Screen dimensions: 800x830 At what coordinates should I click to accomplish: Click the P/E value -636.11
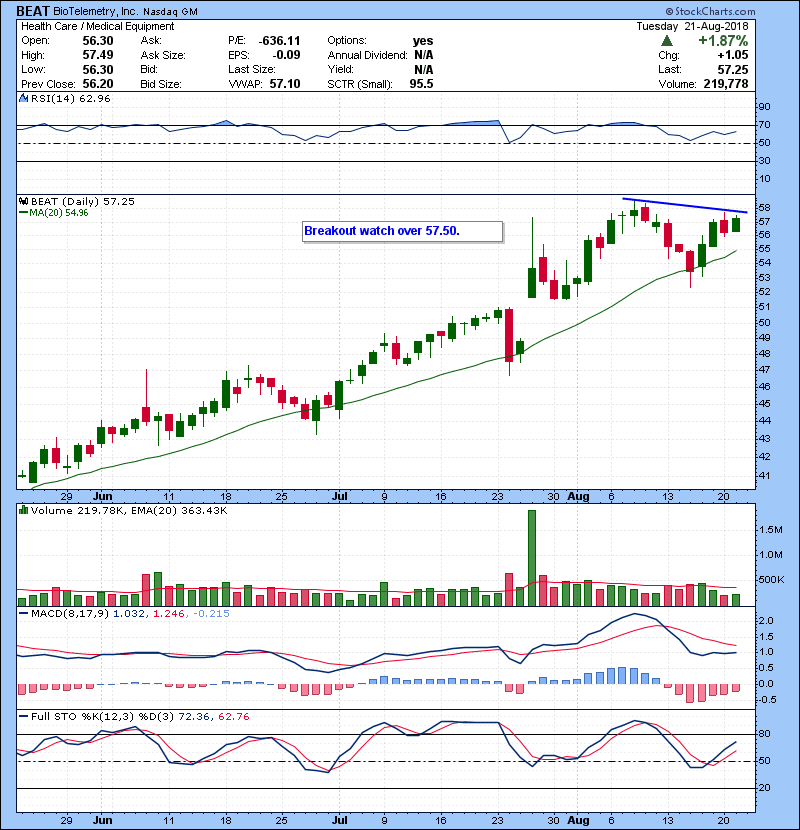(279, 41)
